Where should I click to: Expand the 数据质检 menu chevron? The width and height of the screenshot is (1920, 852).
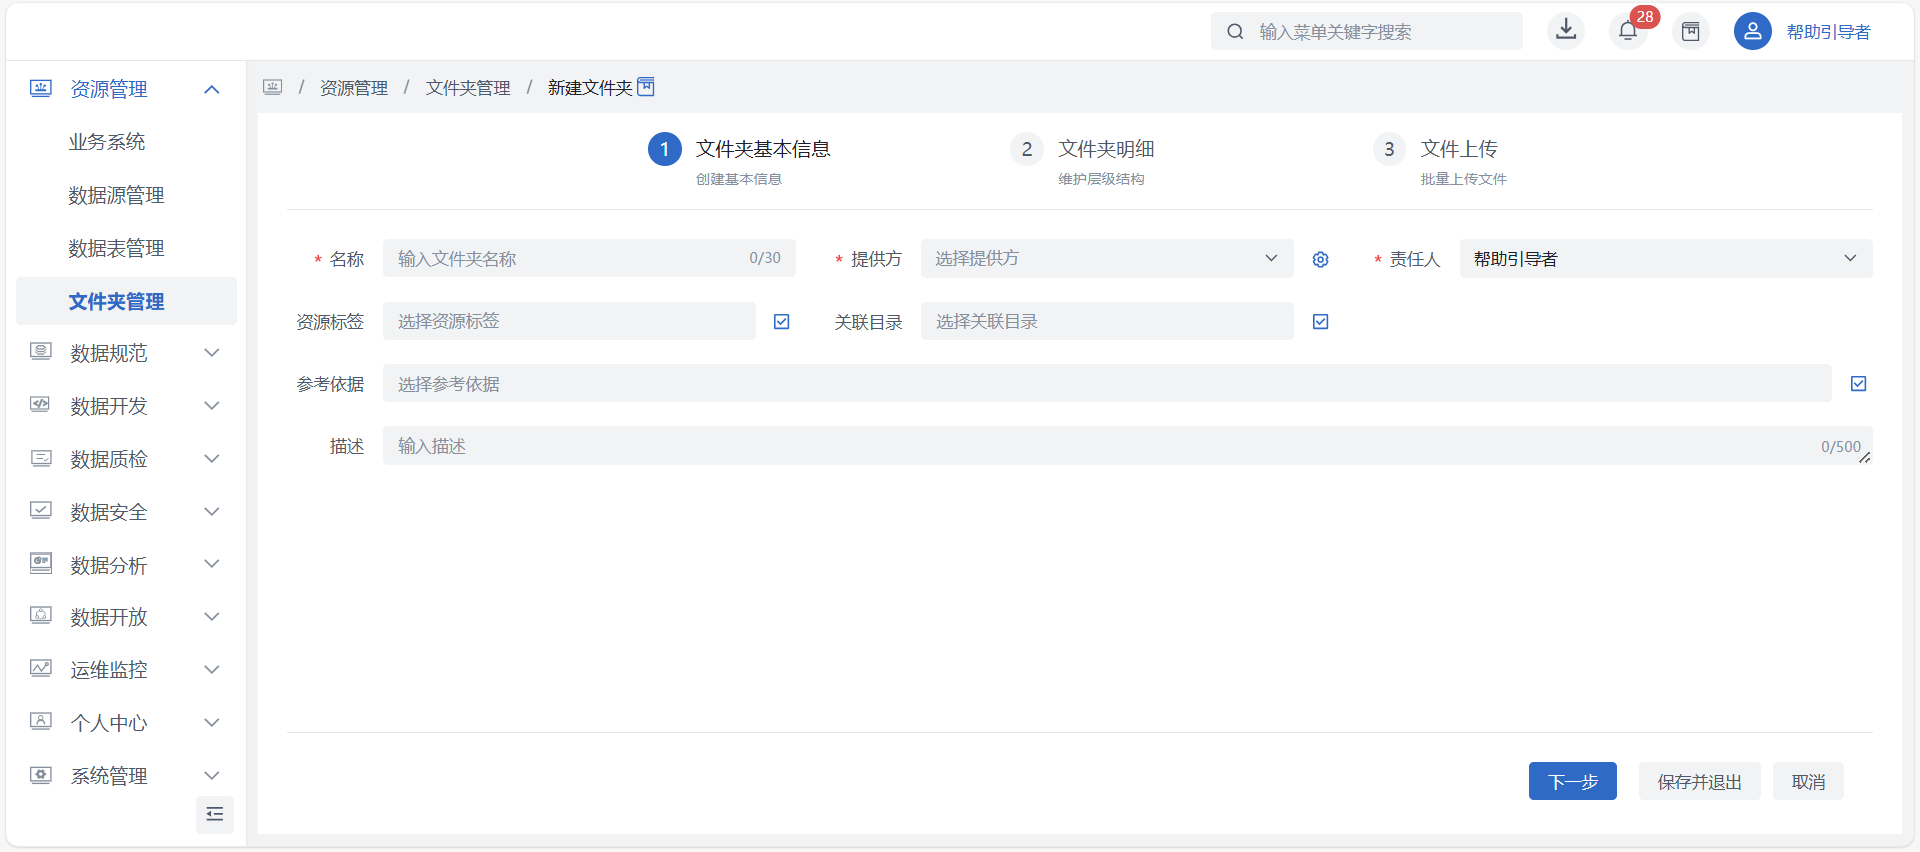coord(212,458)
